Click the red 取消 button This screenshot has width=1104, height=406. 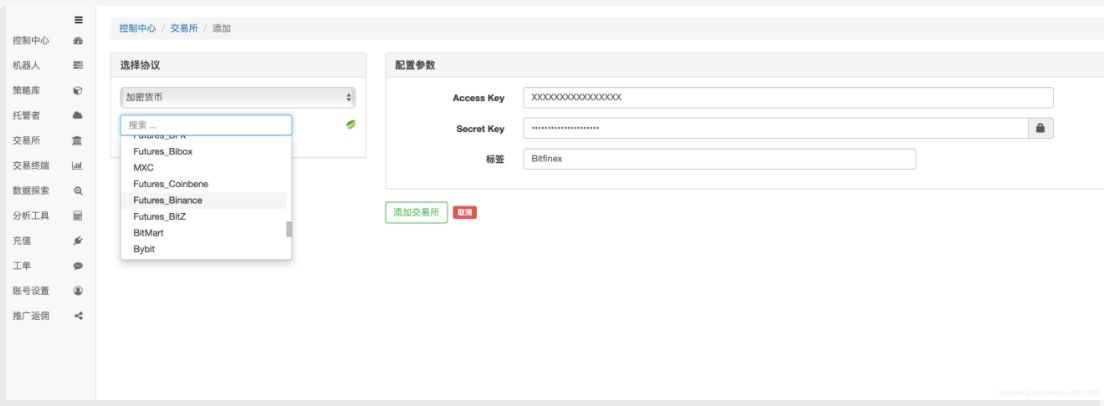click(465, 212)
